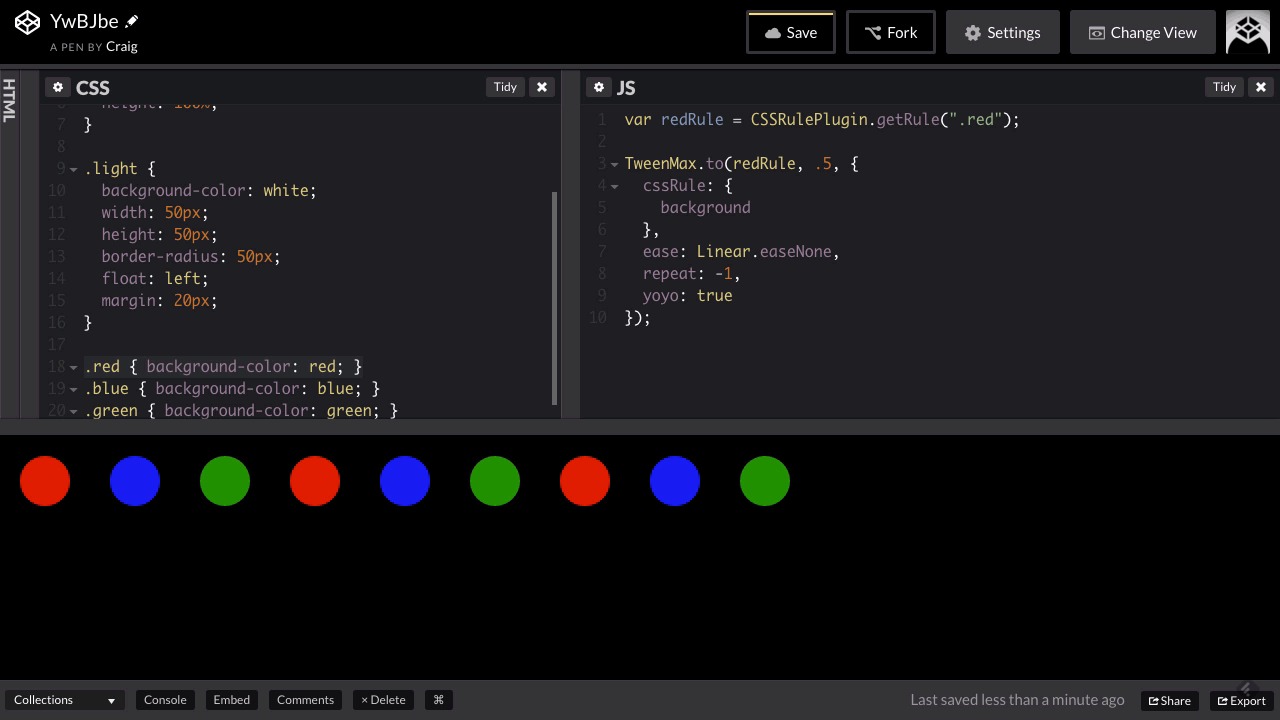Expand the collapsed HTML panel
This screenshot has height=720, width=1280.
pos(9,100)
